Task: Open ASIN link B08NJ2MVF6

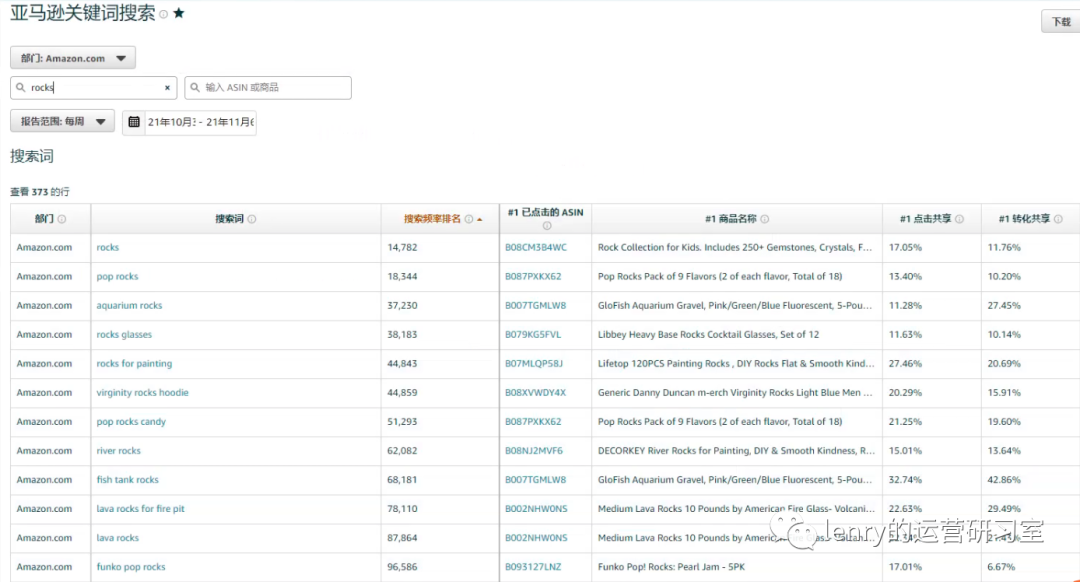Action: 534,450
